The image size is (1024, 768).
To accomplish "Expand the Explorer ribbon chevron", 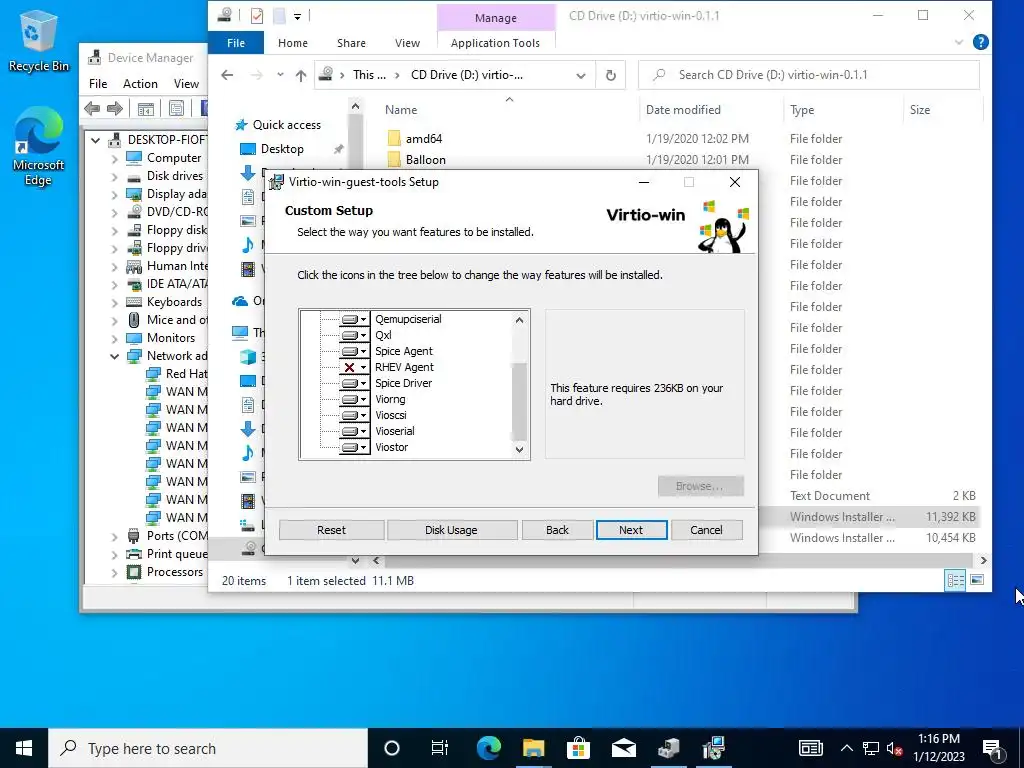I will (959, 42).
